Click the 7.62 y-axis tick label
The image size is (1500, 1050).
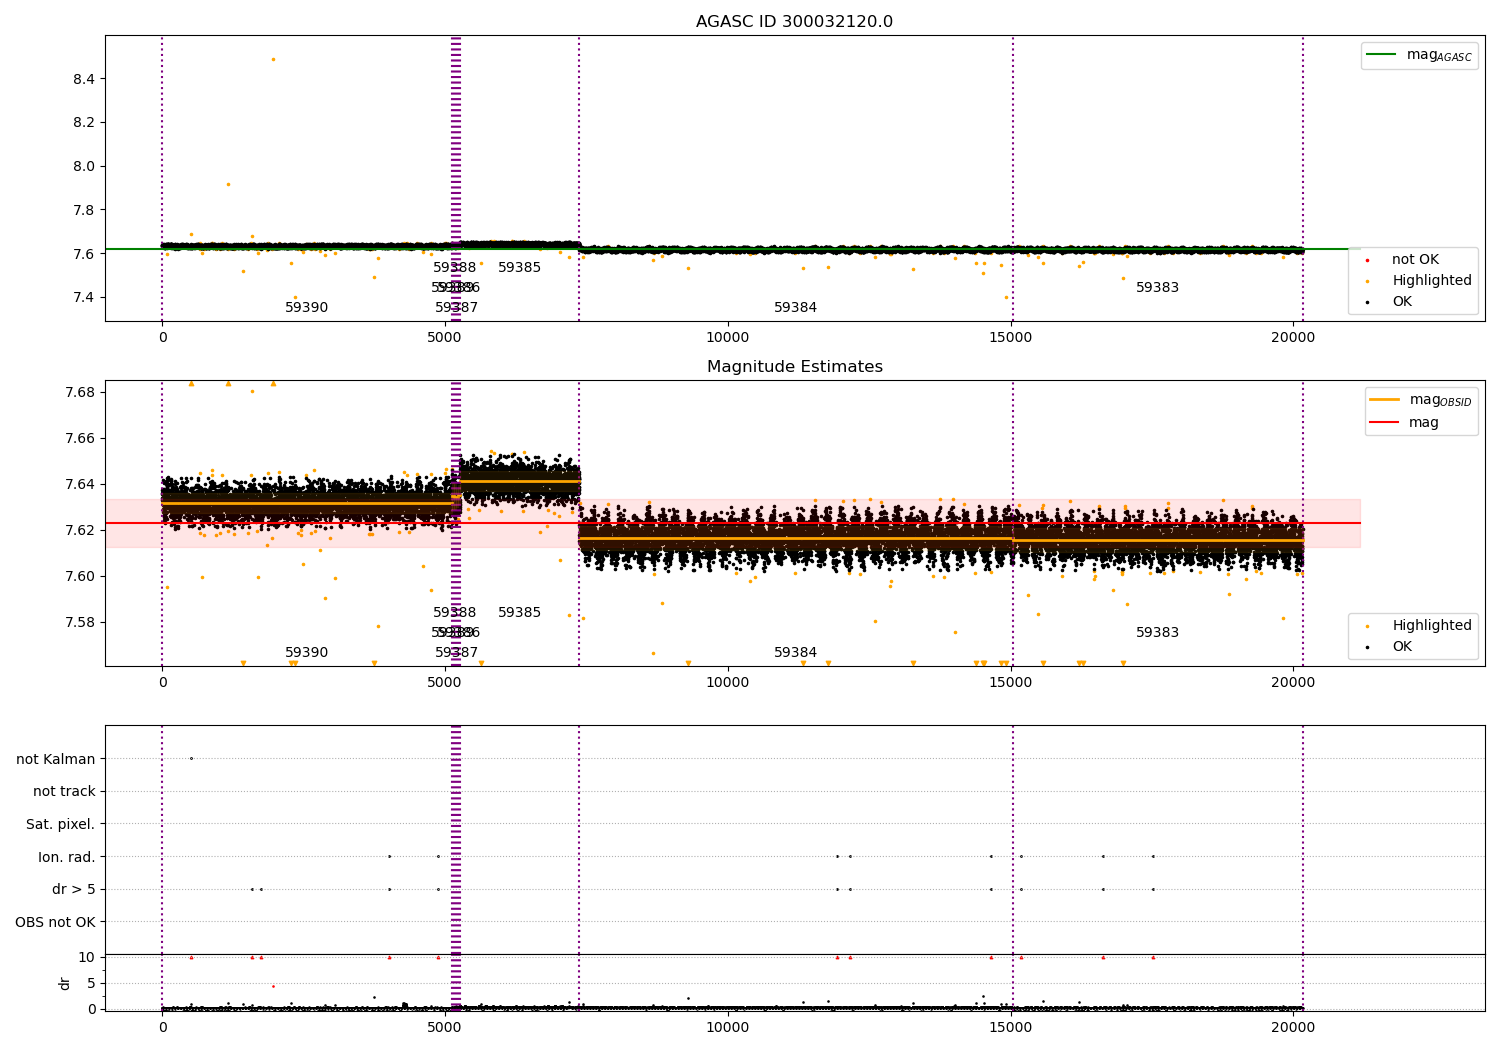(80, 530)
